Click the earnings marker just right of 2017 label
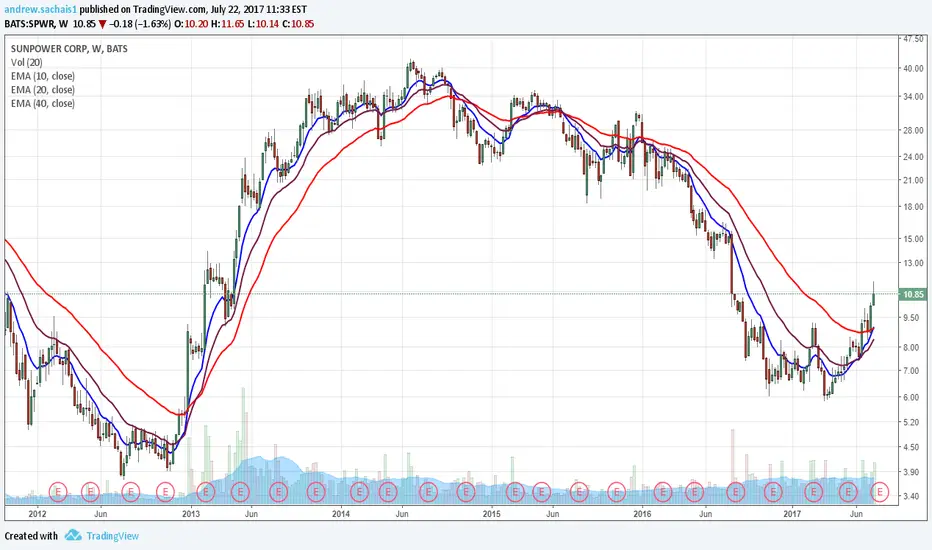932x550 pixels. click(x=813, y=492)
